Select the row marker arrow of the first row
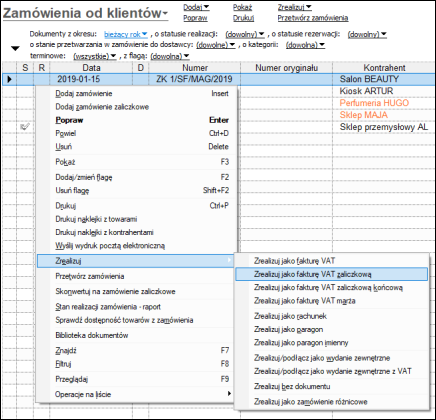 tap(9, 79)
